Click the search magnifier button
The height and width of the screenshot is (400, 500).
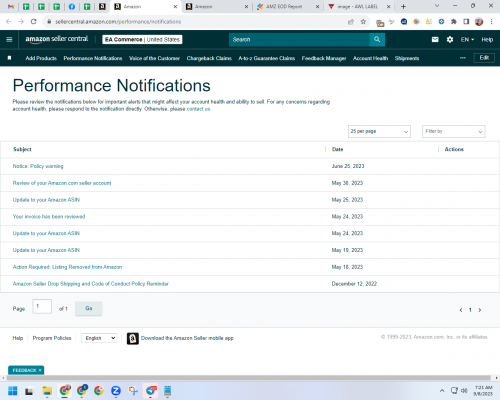click(377, 39)
